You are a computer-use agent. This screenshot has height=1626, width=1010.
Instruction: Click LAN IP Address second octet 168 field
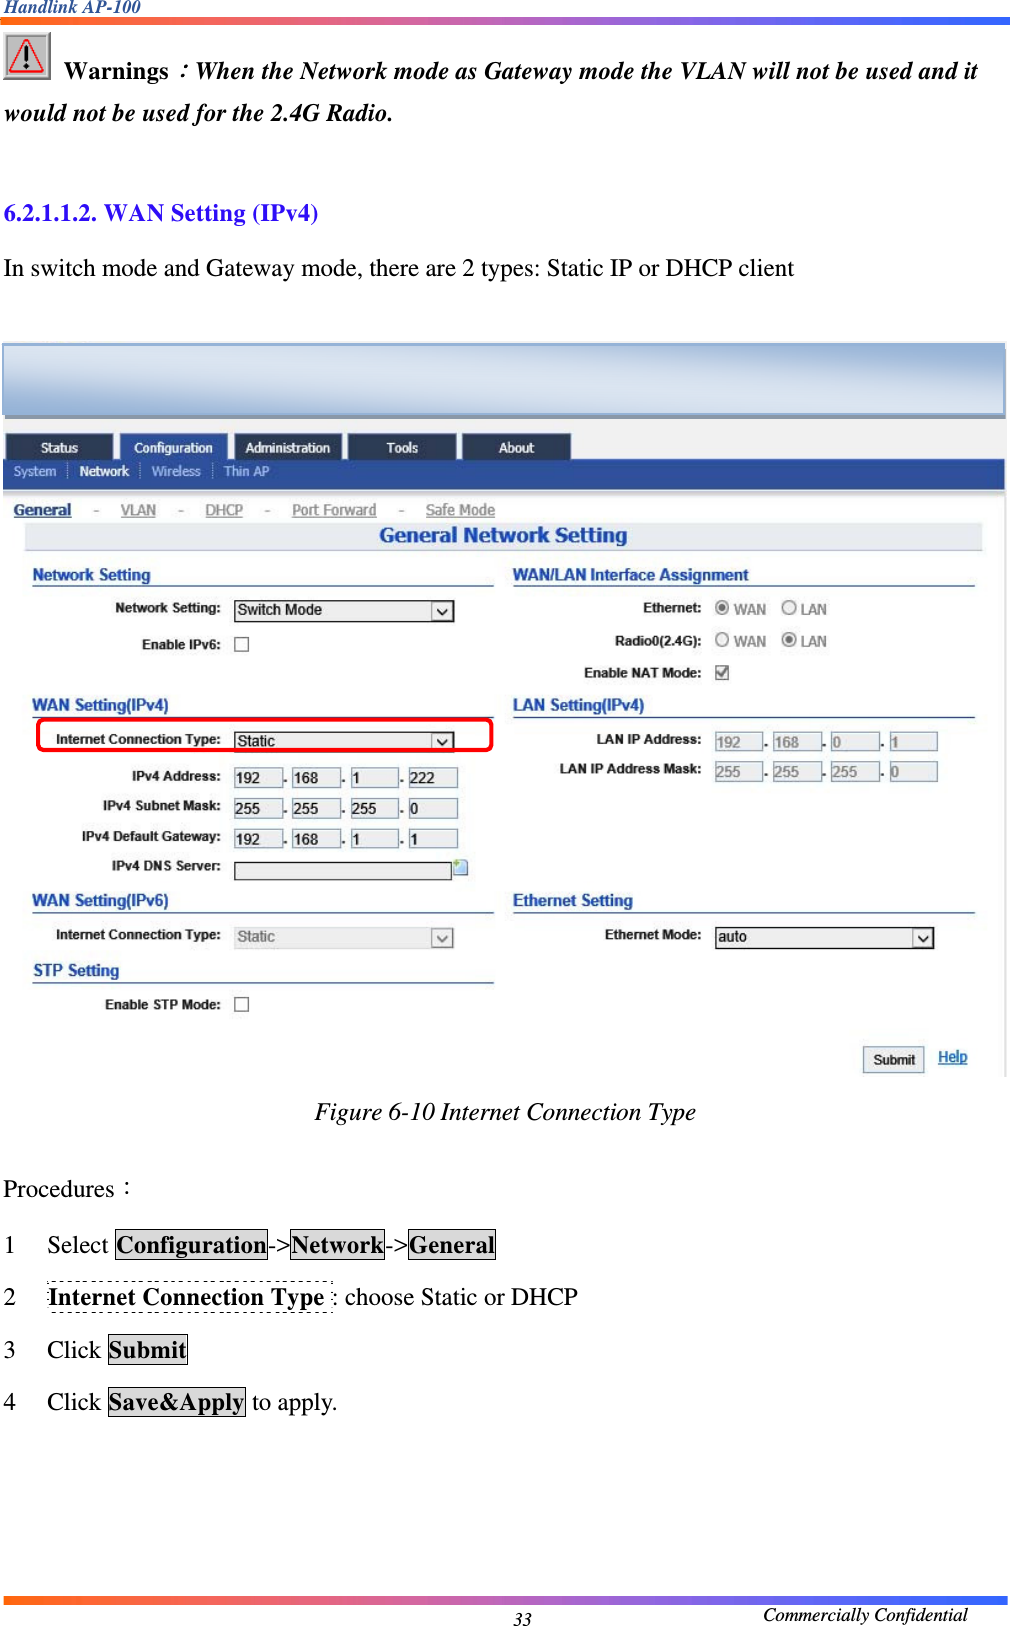click(797, 742)
